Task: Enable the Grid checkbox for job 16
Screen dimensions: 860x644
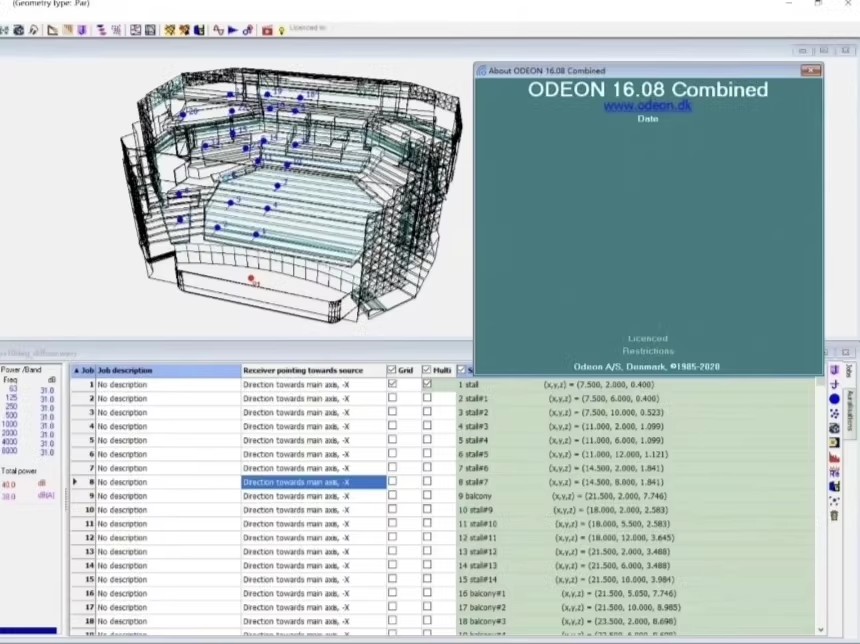Action: point(392,592)
